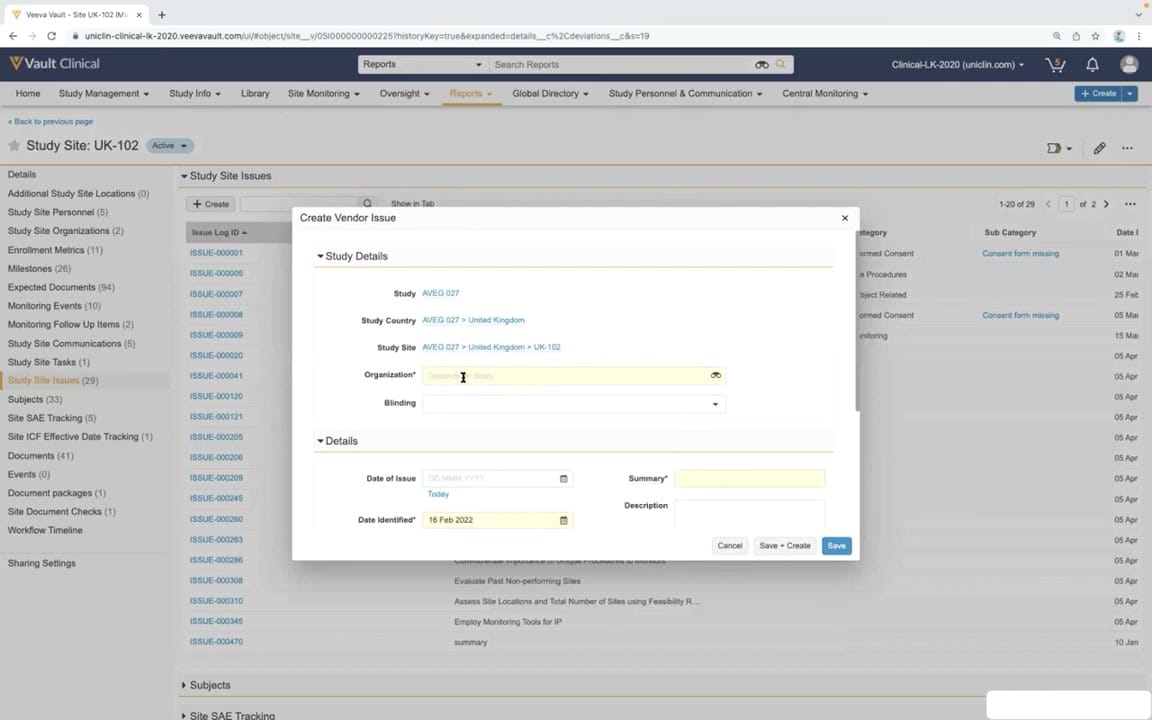Open the Oversight menu

tap(404, 93)
